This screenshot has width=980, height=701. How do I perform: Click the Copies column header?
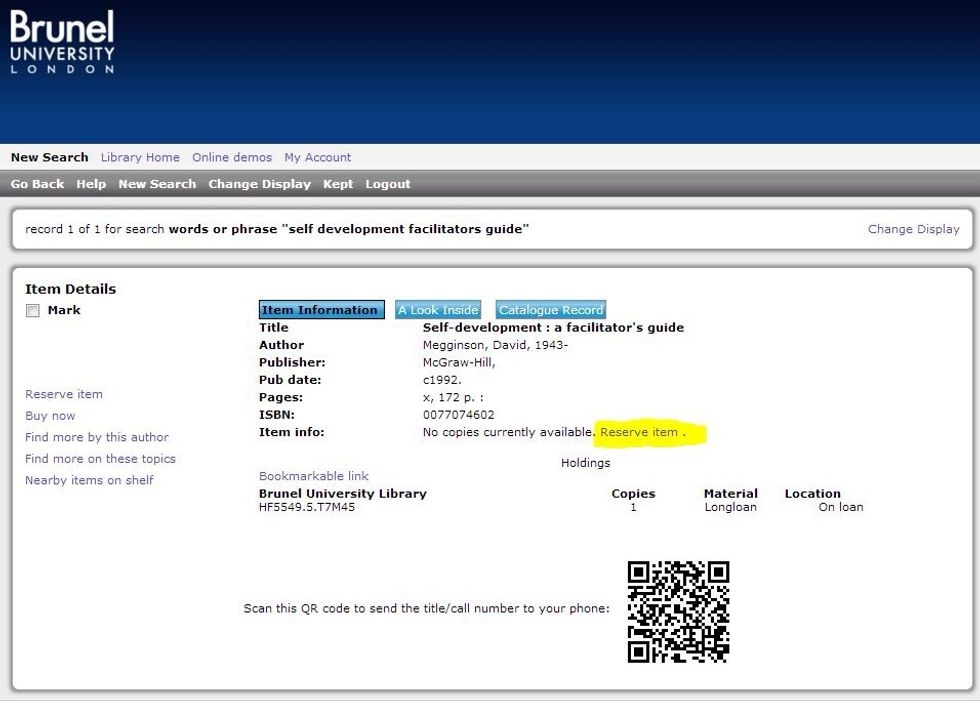point(633,494)
